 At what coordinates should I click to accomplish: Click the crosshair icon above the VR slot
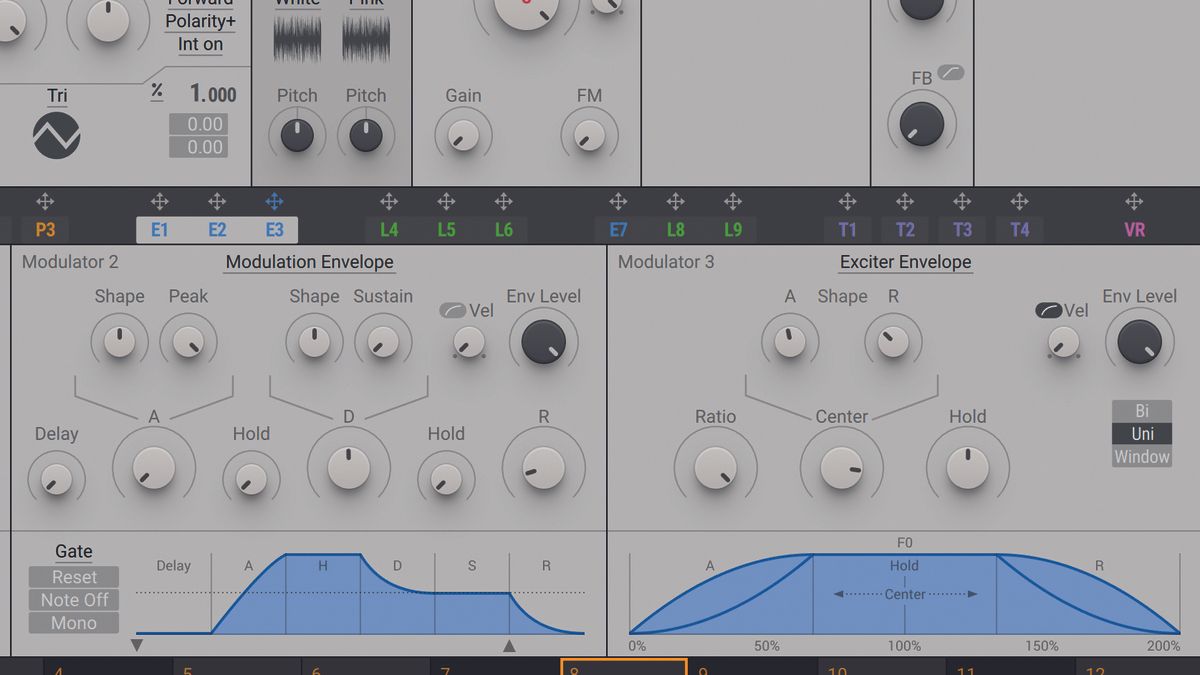pyautogui.click(x=1134, y=200)
